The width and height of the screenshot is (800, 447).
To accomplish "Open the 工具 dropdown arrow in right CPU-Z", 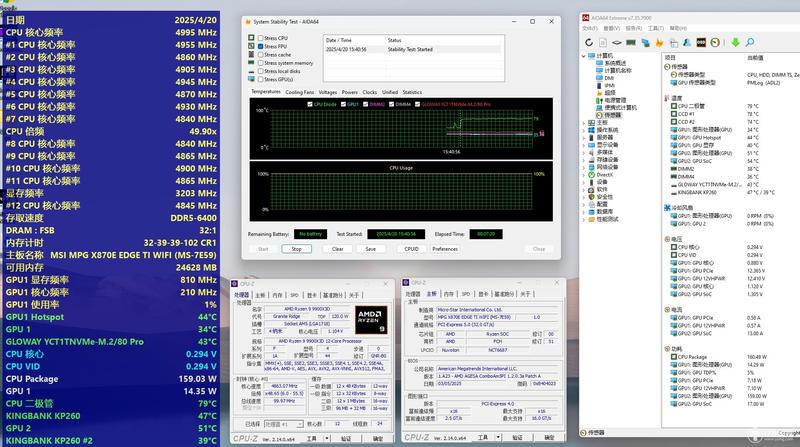I will 498,437.
